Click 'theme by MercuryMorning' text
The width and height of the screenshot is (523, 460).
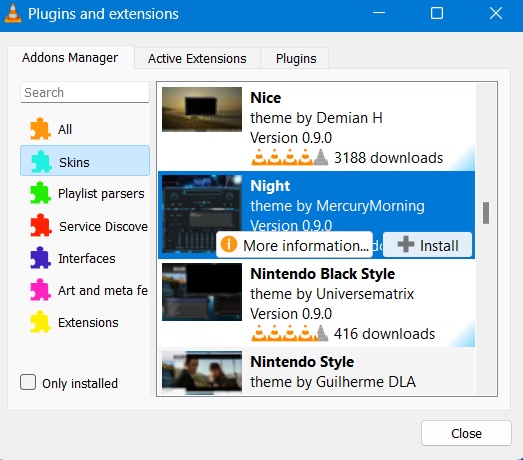coord(338,206)
